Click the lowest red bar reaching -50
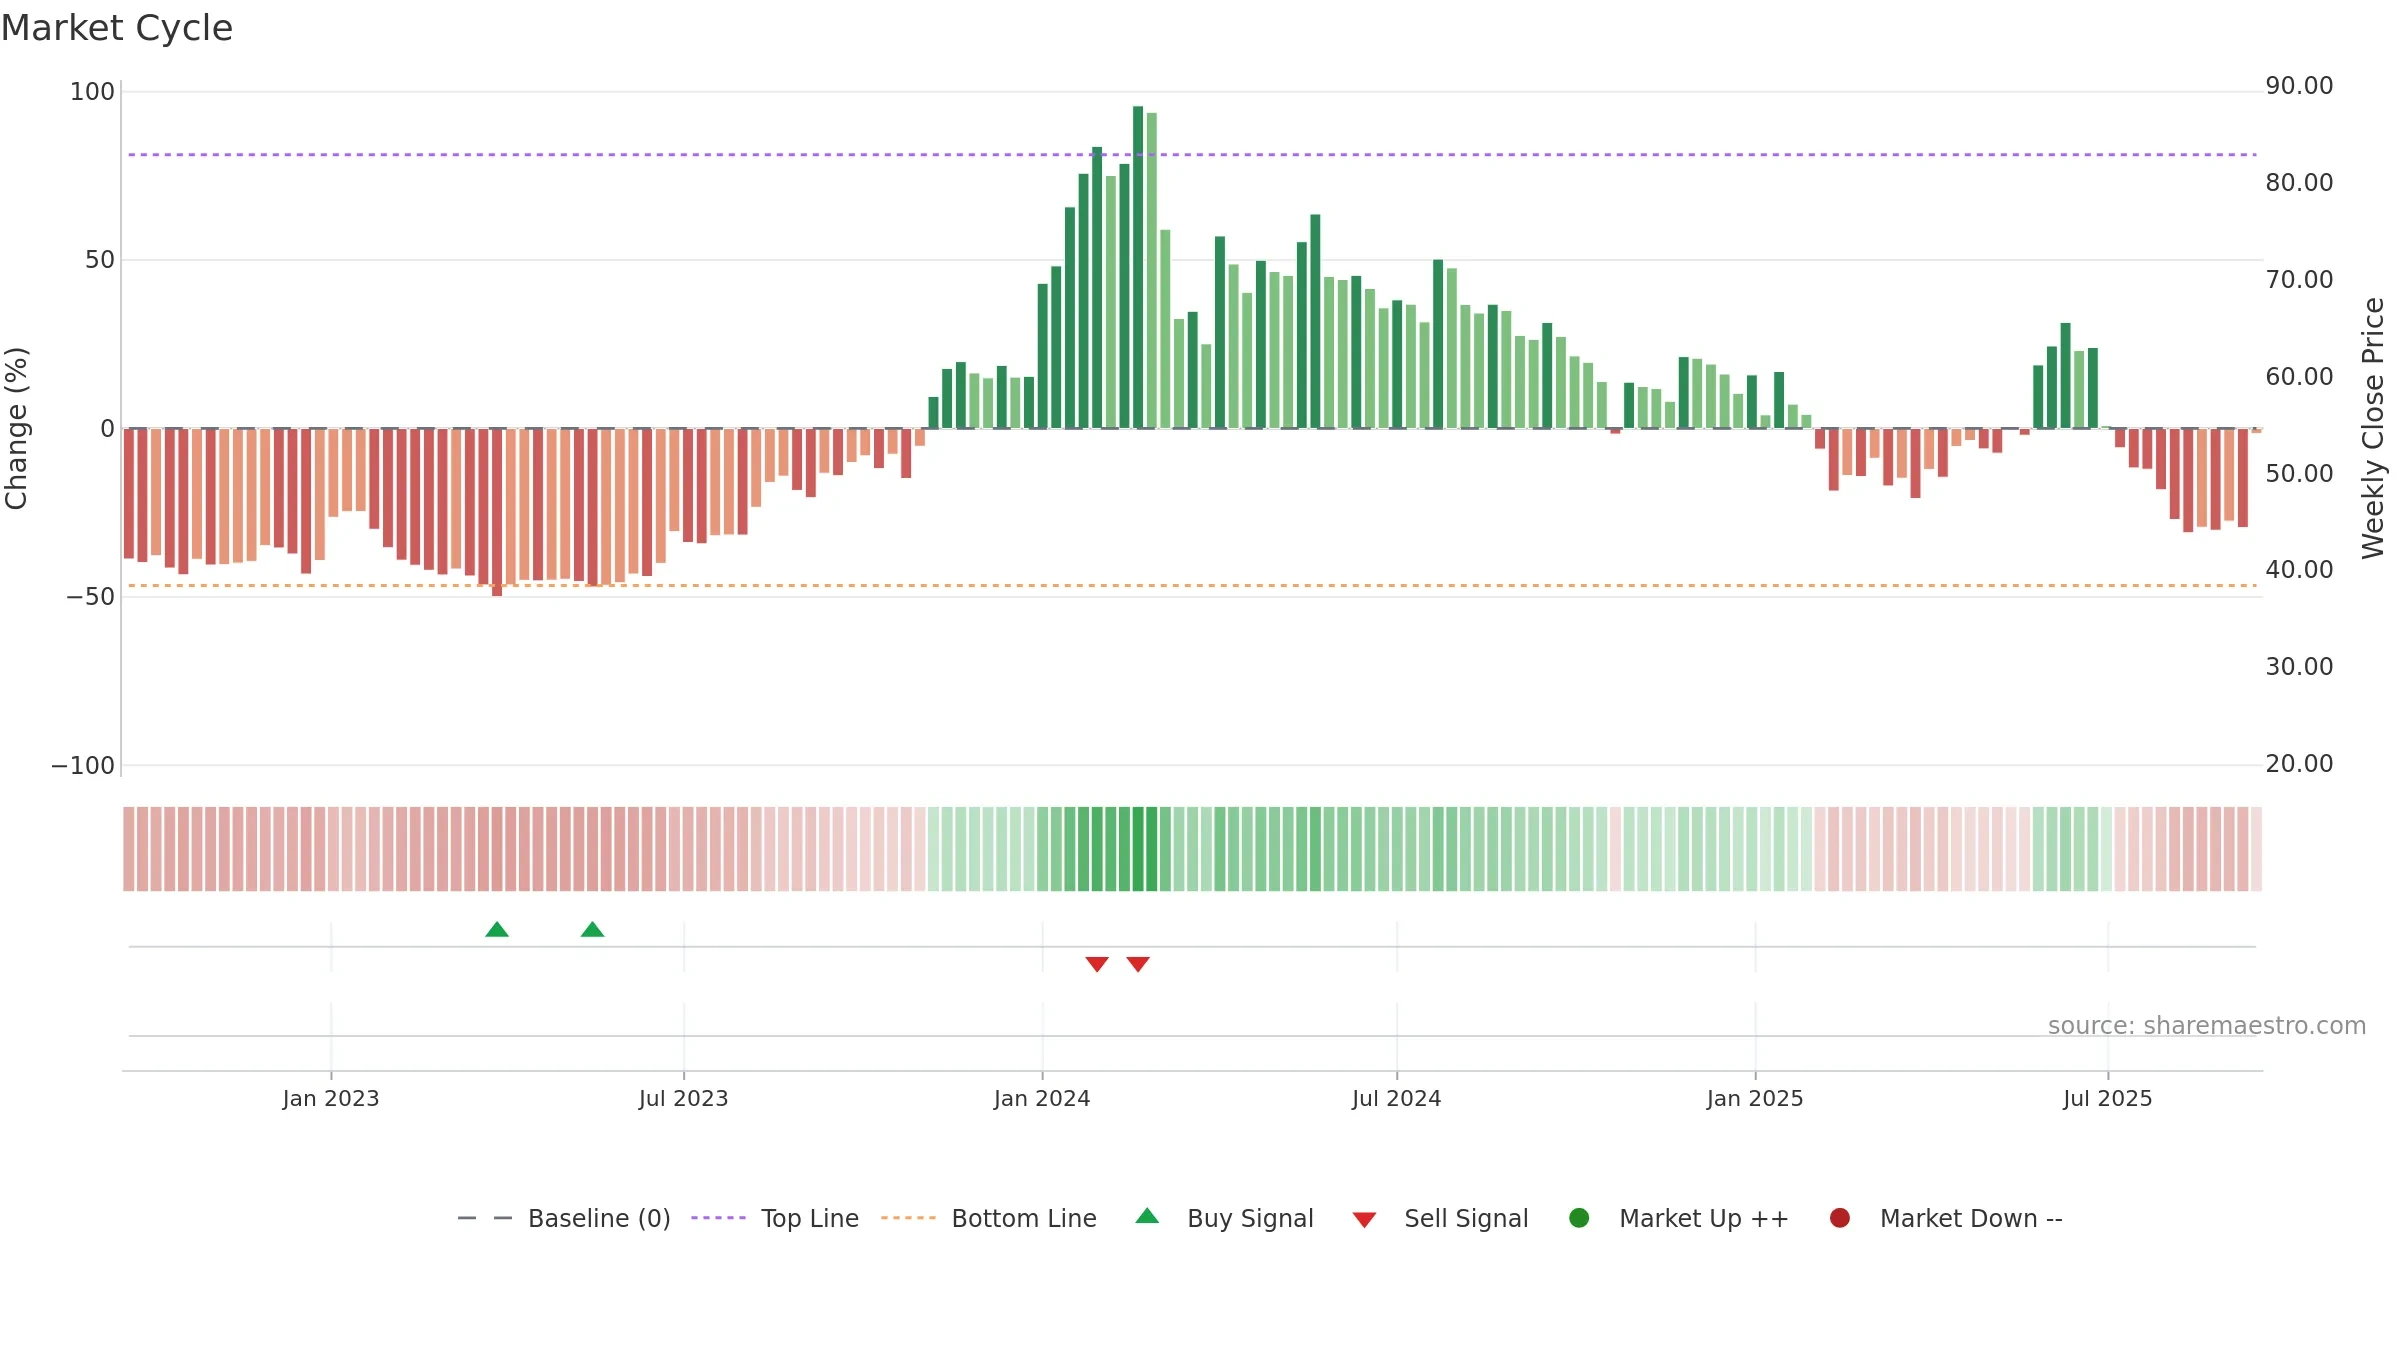This screenshot has height=1350, width=2400. [x=497, y=512]
